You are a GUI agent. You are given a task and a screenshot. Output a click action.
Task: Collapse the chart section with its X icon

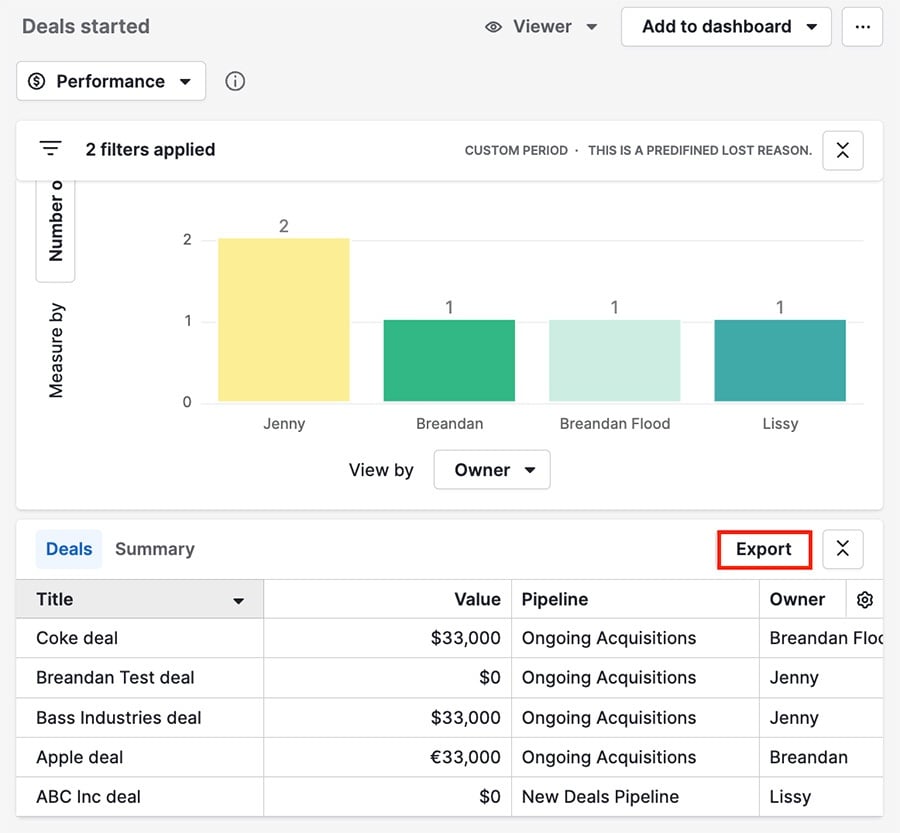[842, 150]
